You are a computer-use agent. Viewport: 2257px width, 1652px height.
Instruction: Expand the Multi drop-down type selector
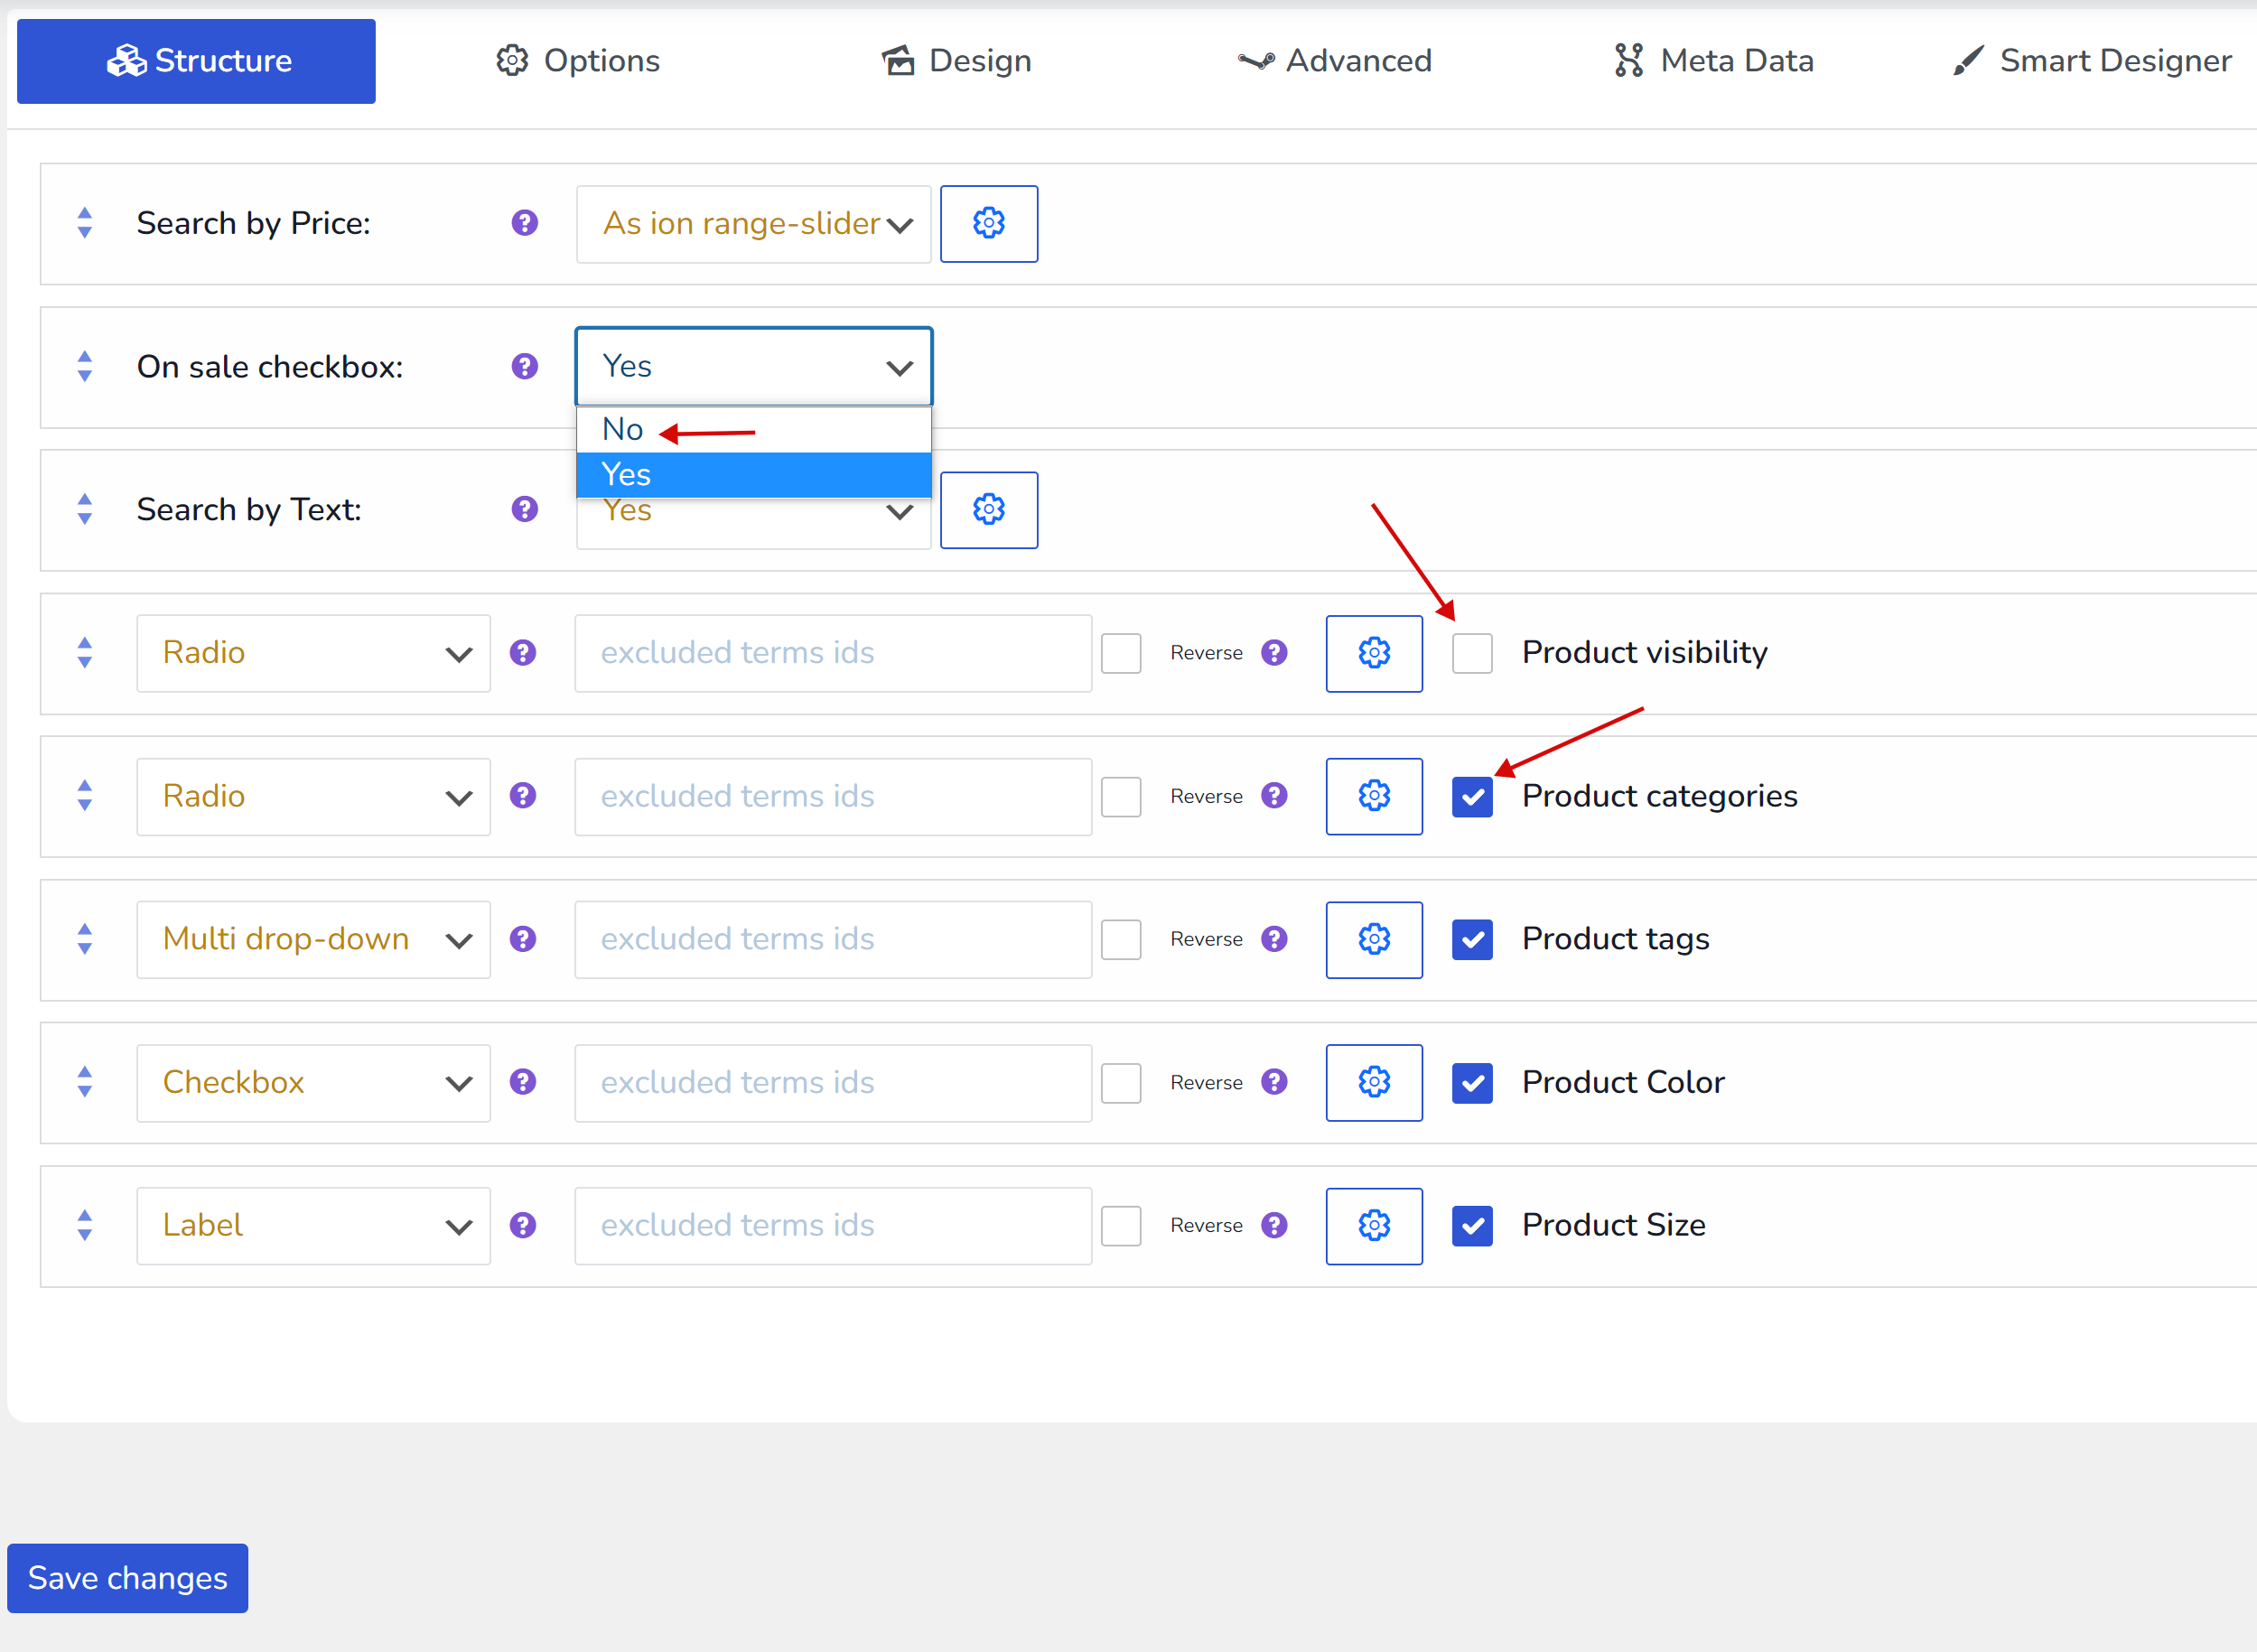pyautogui.click(x=313, y=939)
